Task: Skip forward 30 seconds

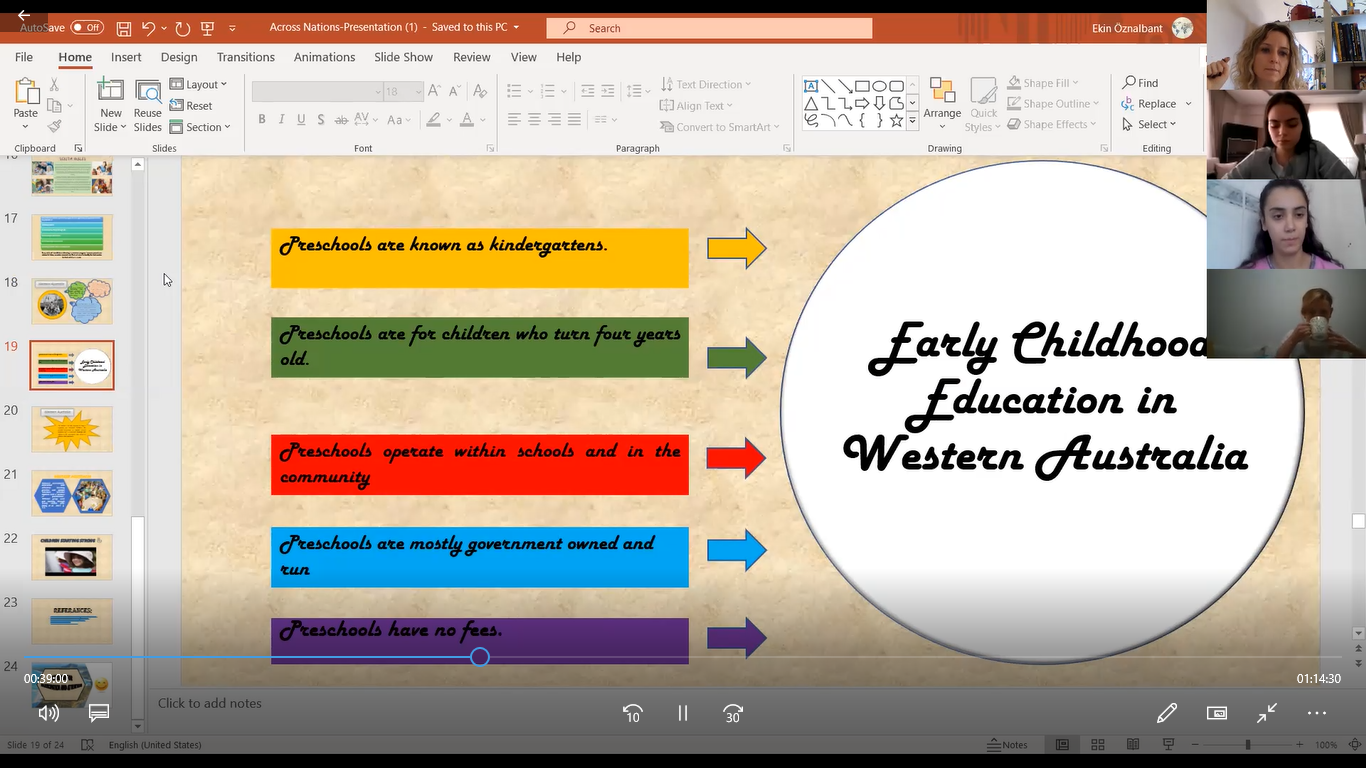Action: pyautogui.click(x=733, y=713)
